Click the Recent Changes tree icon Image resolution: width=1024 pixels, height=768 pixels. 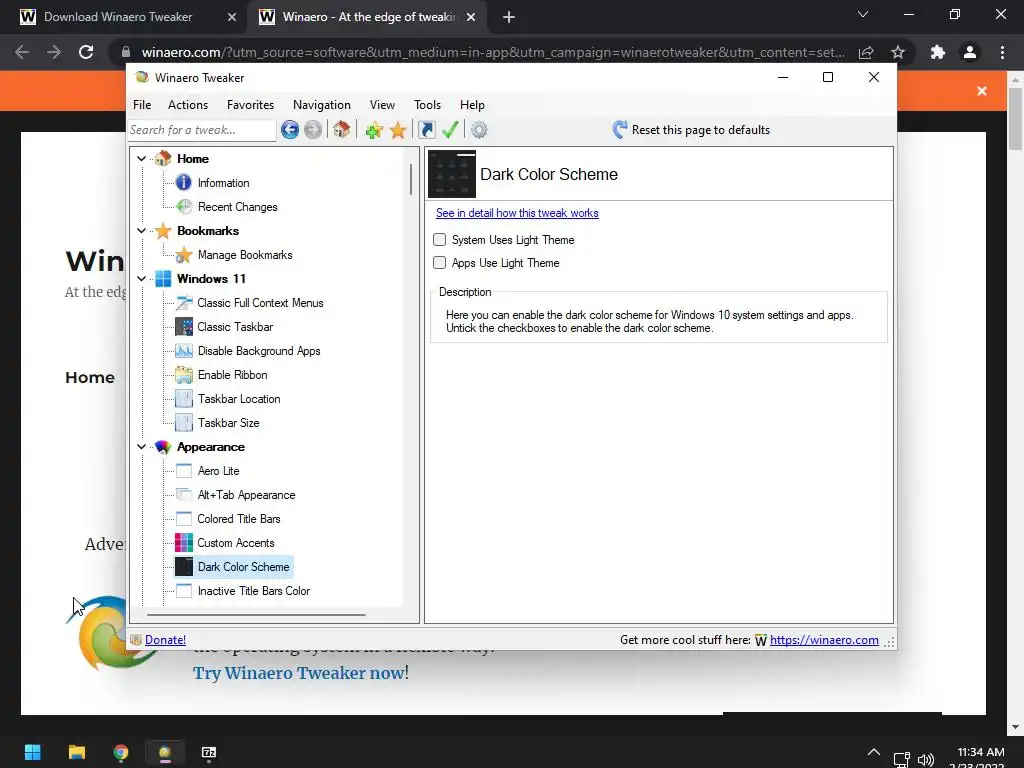tap(184, 206)
